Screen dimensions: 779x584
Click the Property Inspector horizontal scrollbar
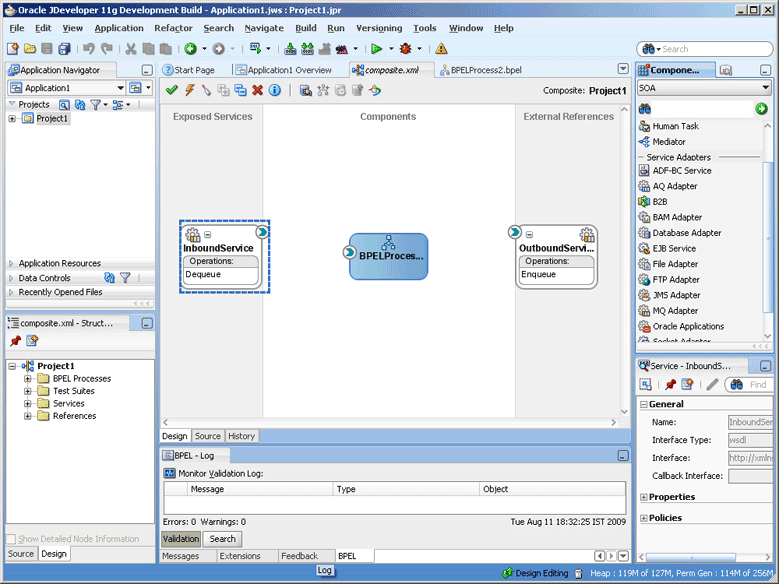point(706,557)
